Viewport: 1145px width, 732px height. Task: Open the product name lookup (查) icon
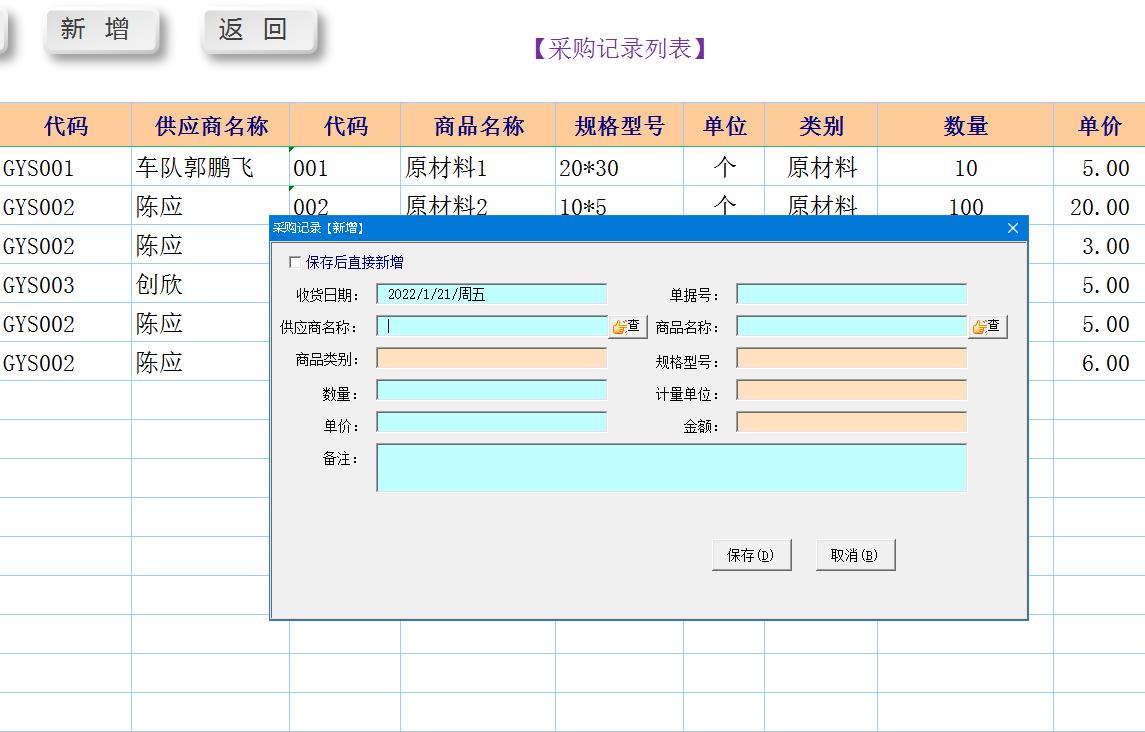coord(987,325)
